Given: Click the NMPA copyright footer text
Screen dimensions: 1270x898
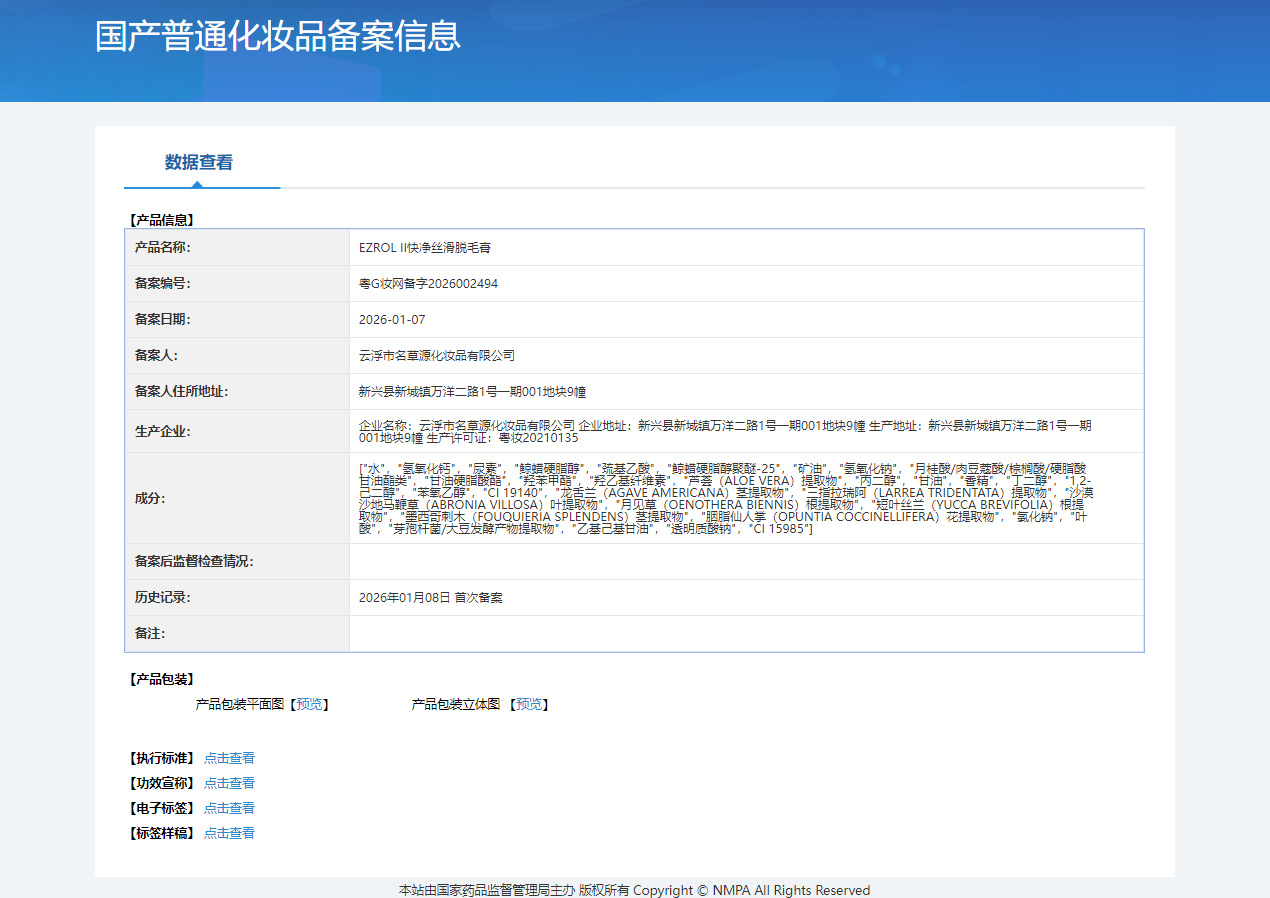Looking at the screenshot, I should pos(634,890).
